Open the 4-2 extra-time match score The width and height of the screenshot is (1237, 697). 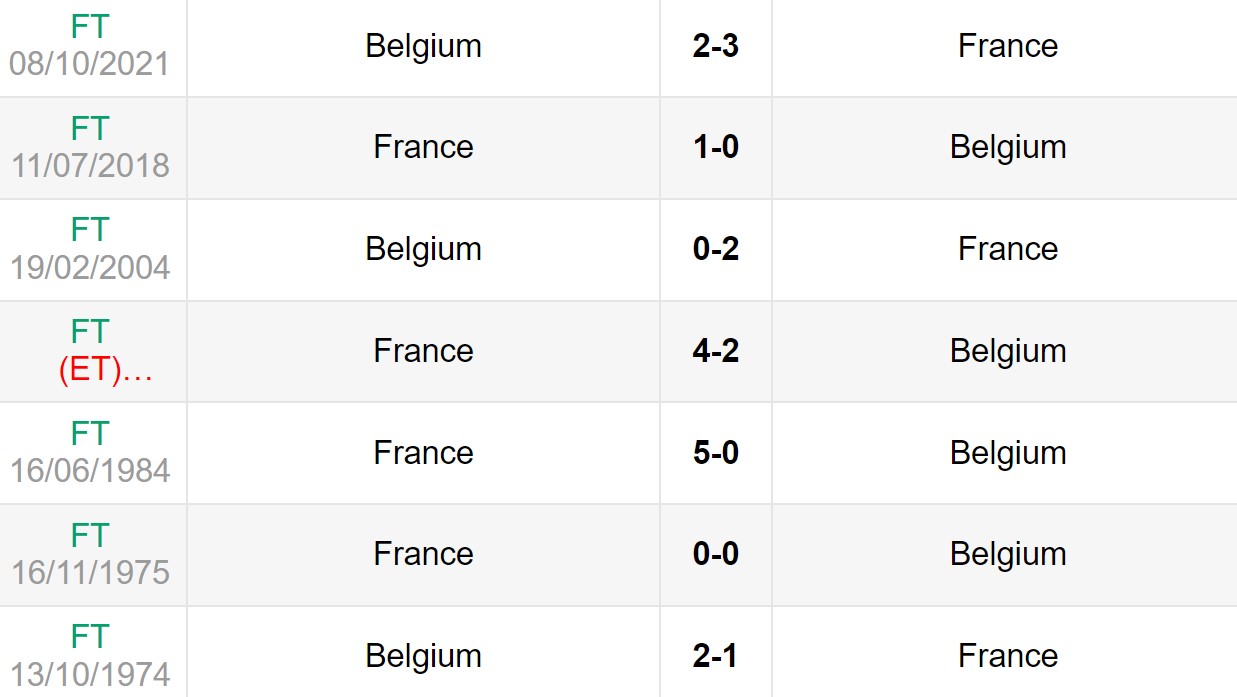coord(715,351)
